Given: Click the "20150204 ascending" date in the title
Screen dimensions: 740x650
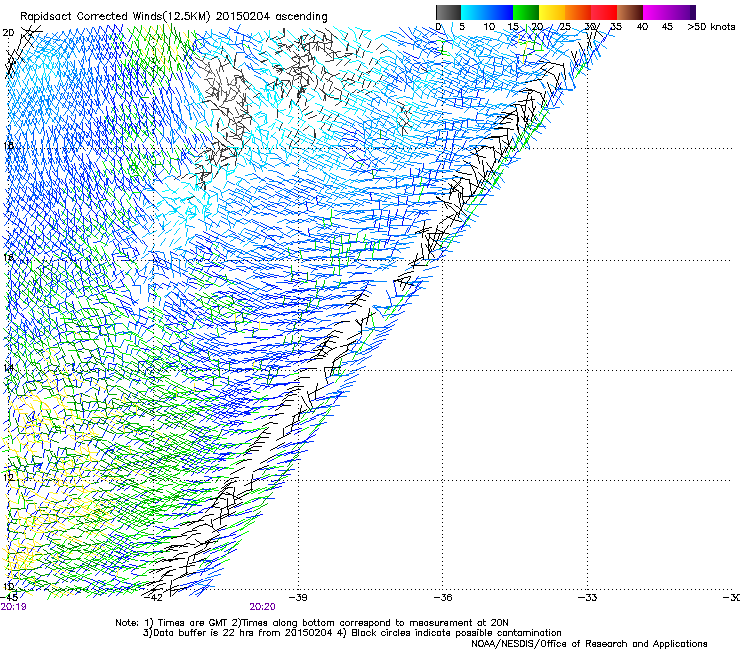Looking at the screenshot, I should click(x=271, y=17).
